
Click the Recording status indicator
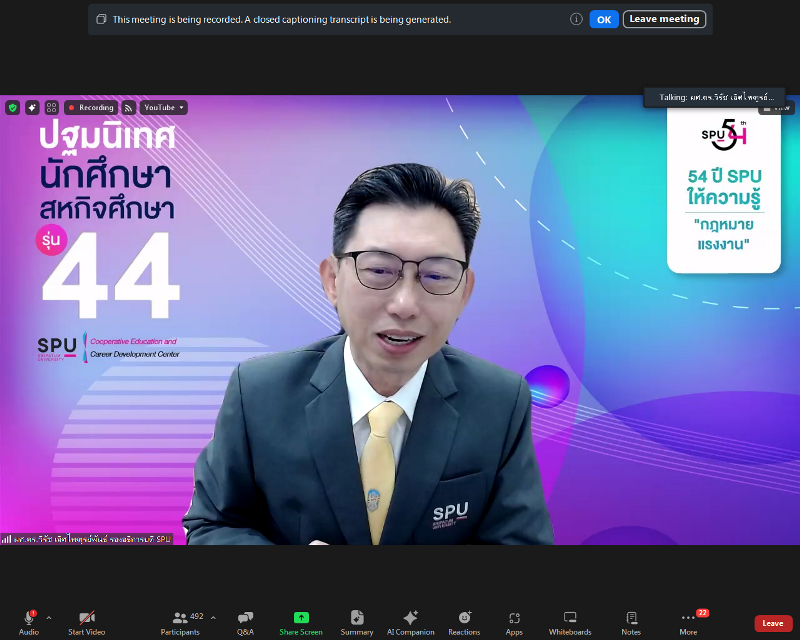[91, 108]
